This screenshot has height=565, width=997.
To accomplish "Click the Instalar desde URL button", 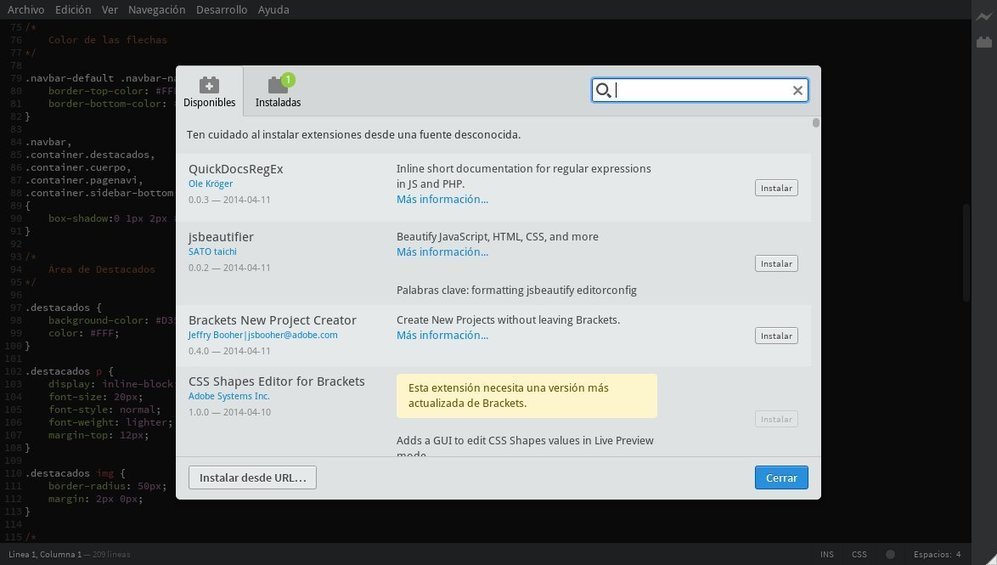I will pos(252,478).
